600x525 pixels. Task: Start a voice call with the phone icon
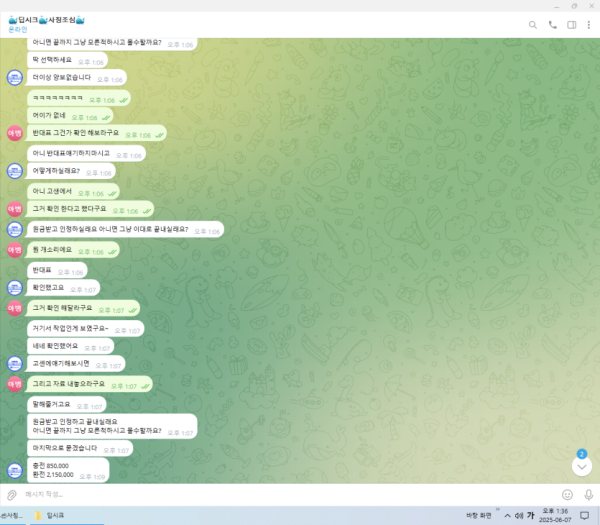pos(553,25)
